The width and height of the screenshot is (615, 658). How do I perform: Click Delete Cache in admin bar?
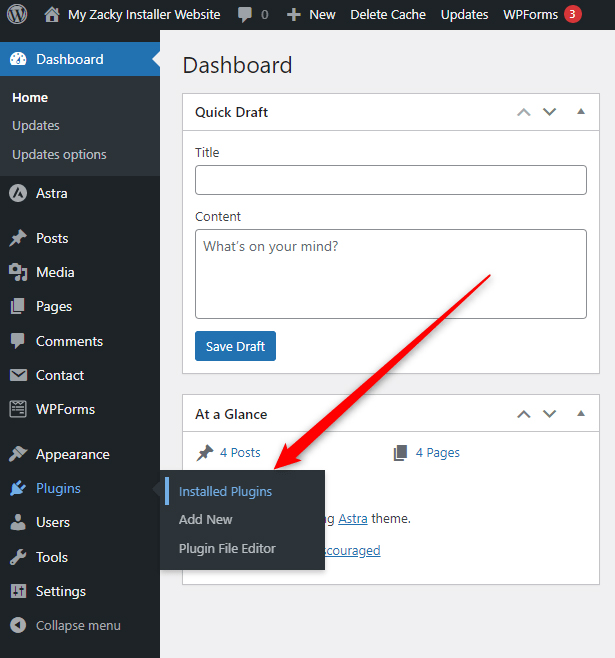pyautogui.click(x=388, y=15)
